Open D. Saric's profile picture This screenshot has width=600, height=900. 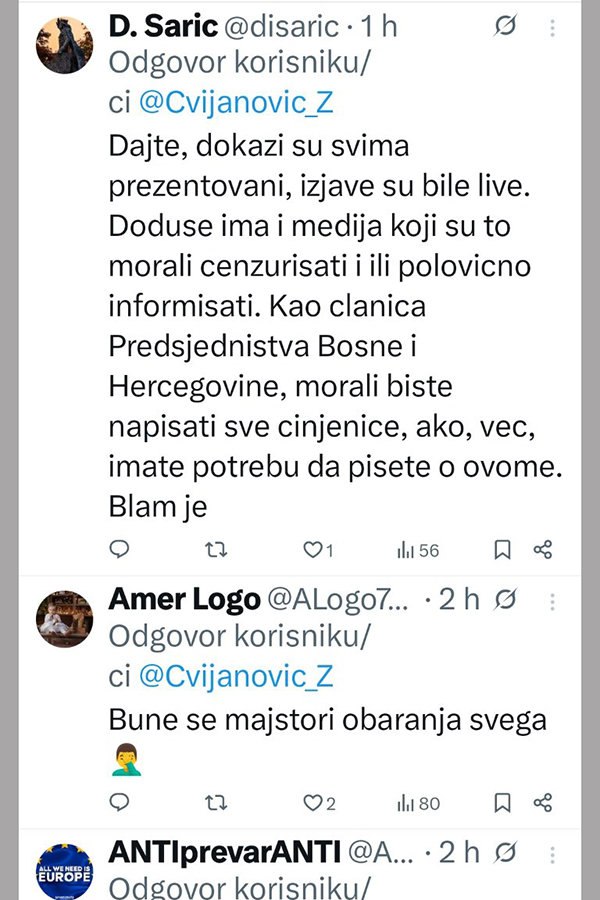click(x=65, y=45)
